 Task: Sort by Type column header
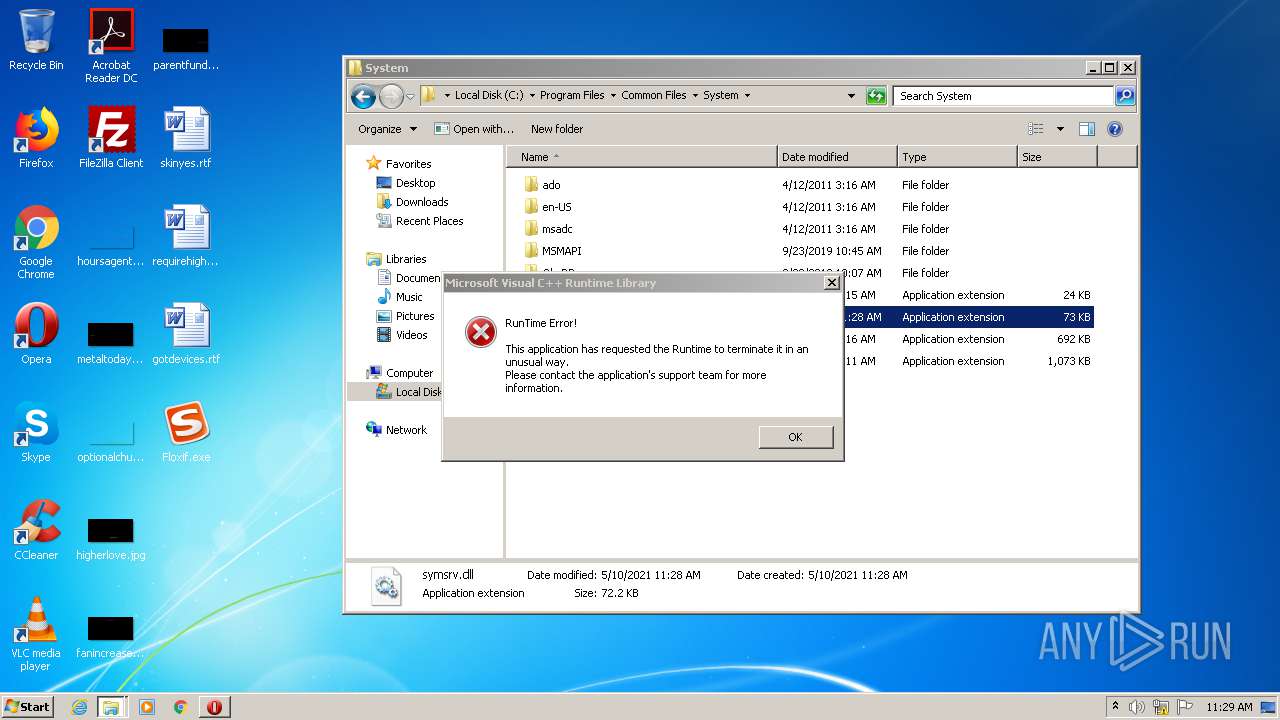[x=957, y=157]
